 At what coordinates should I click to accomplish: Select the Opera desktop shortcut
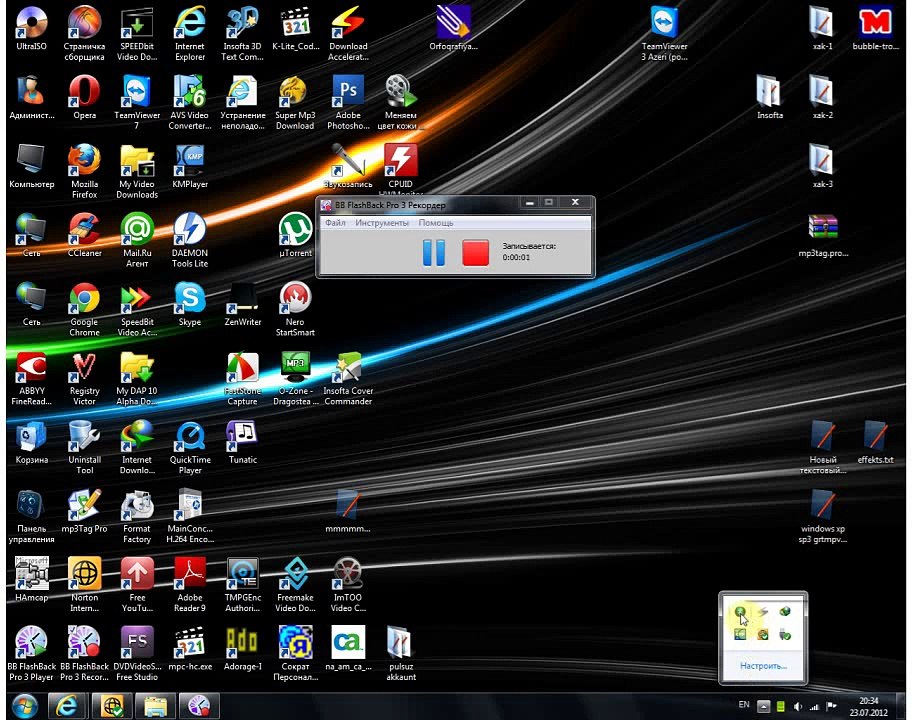[84, 98]
